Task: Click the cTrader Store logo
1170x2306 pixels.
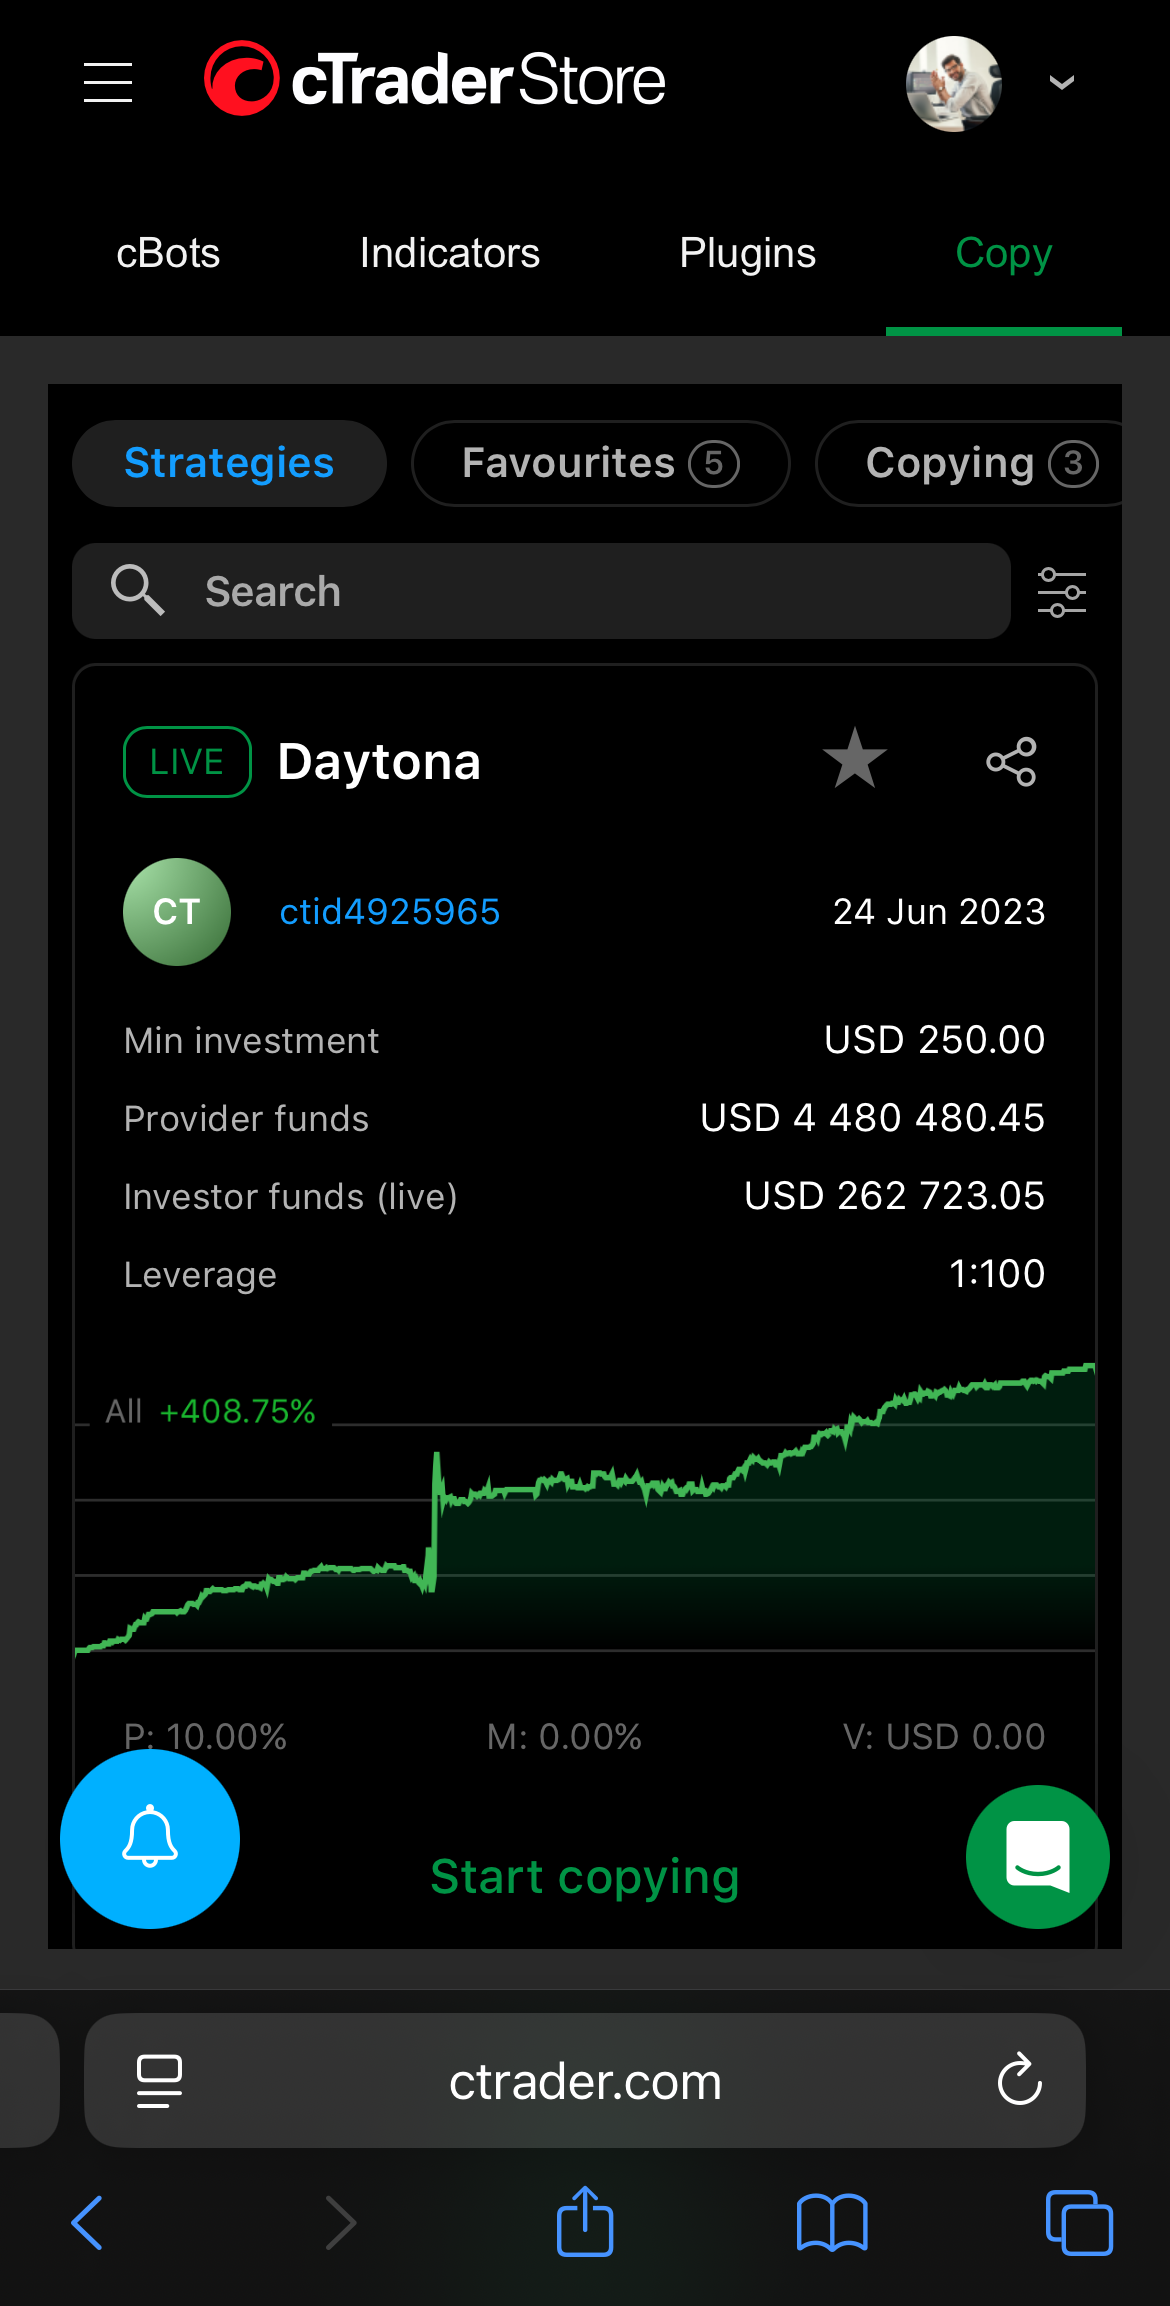Action: (435, 80)
